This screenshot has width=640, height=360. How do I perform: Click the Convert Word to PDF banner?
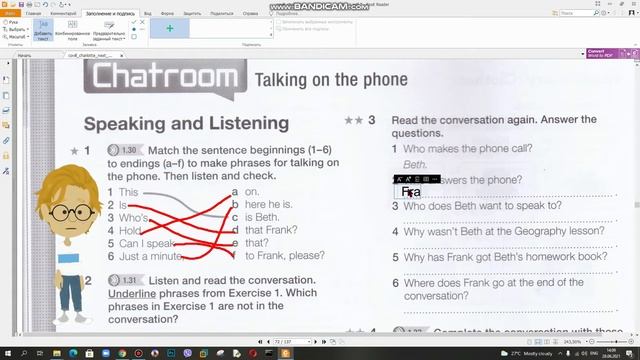point(612,53)
